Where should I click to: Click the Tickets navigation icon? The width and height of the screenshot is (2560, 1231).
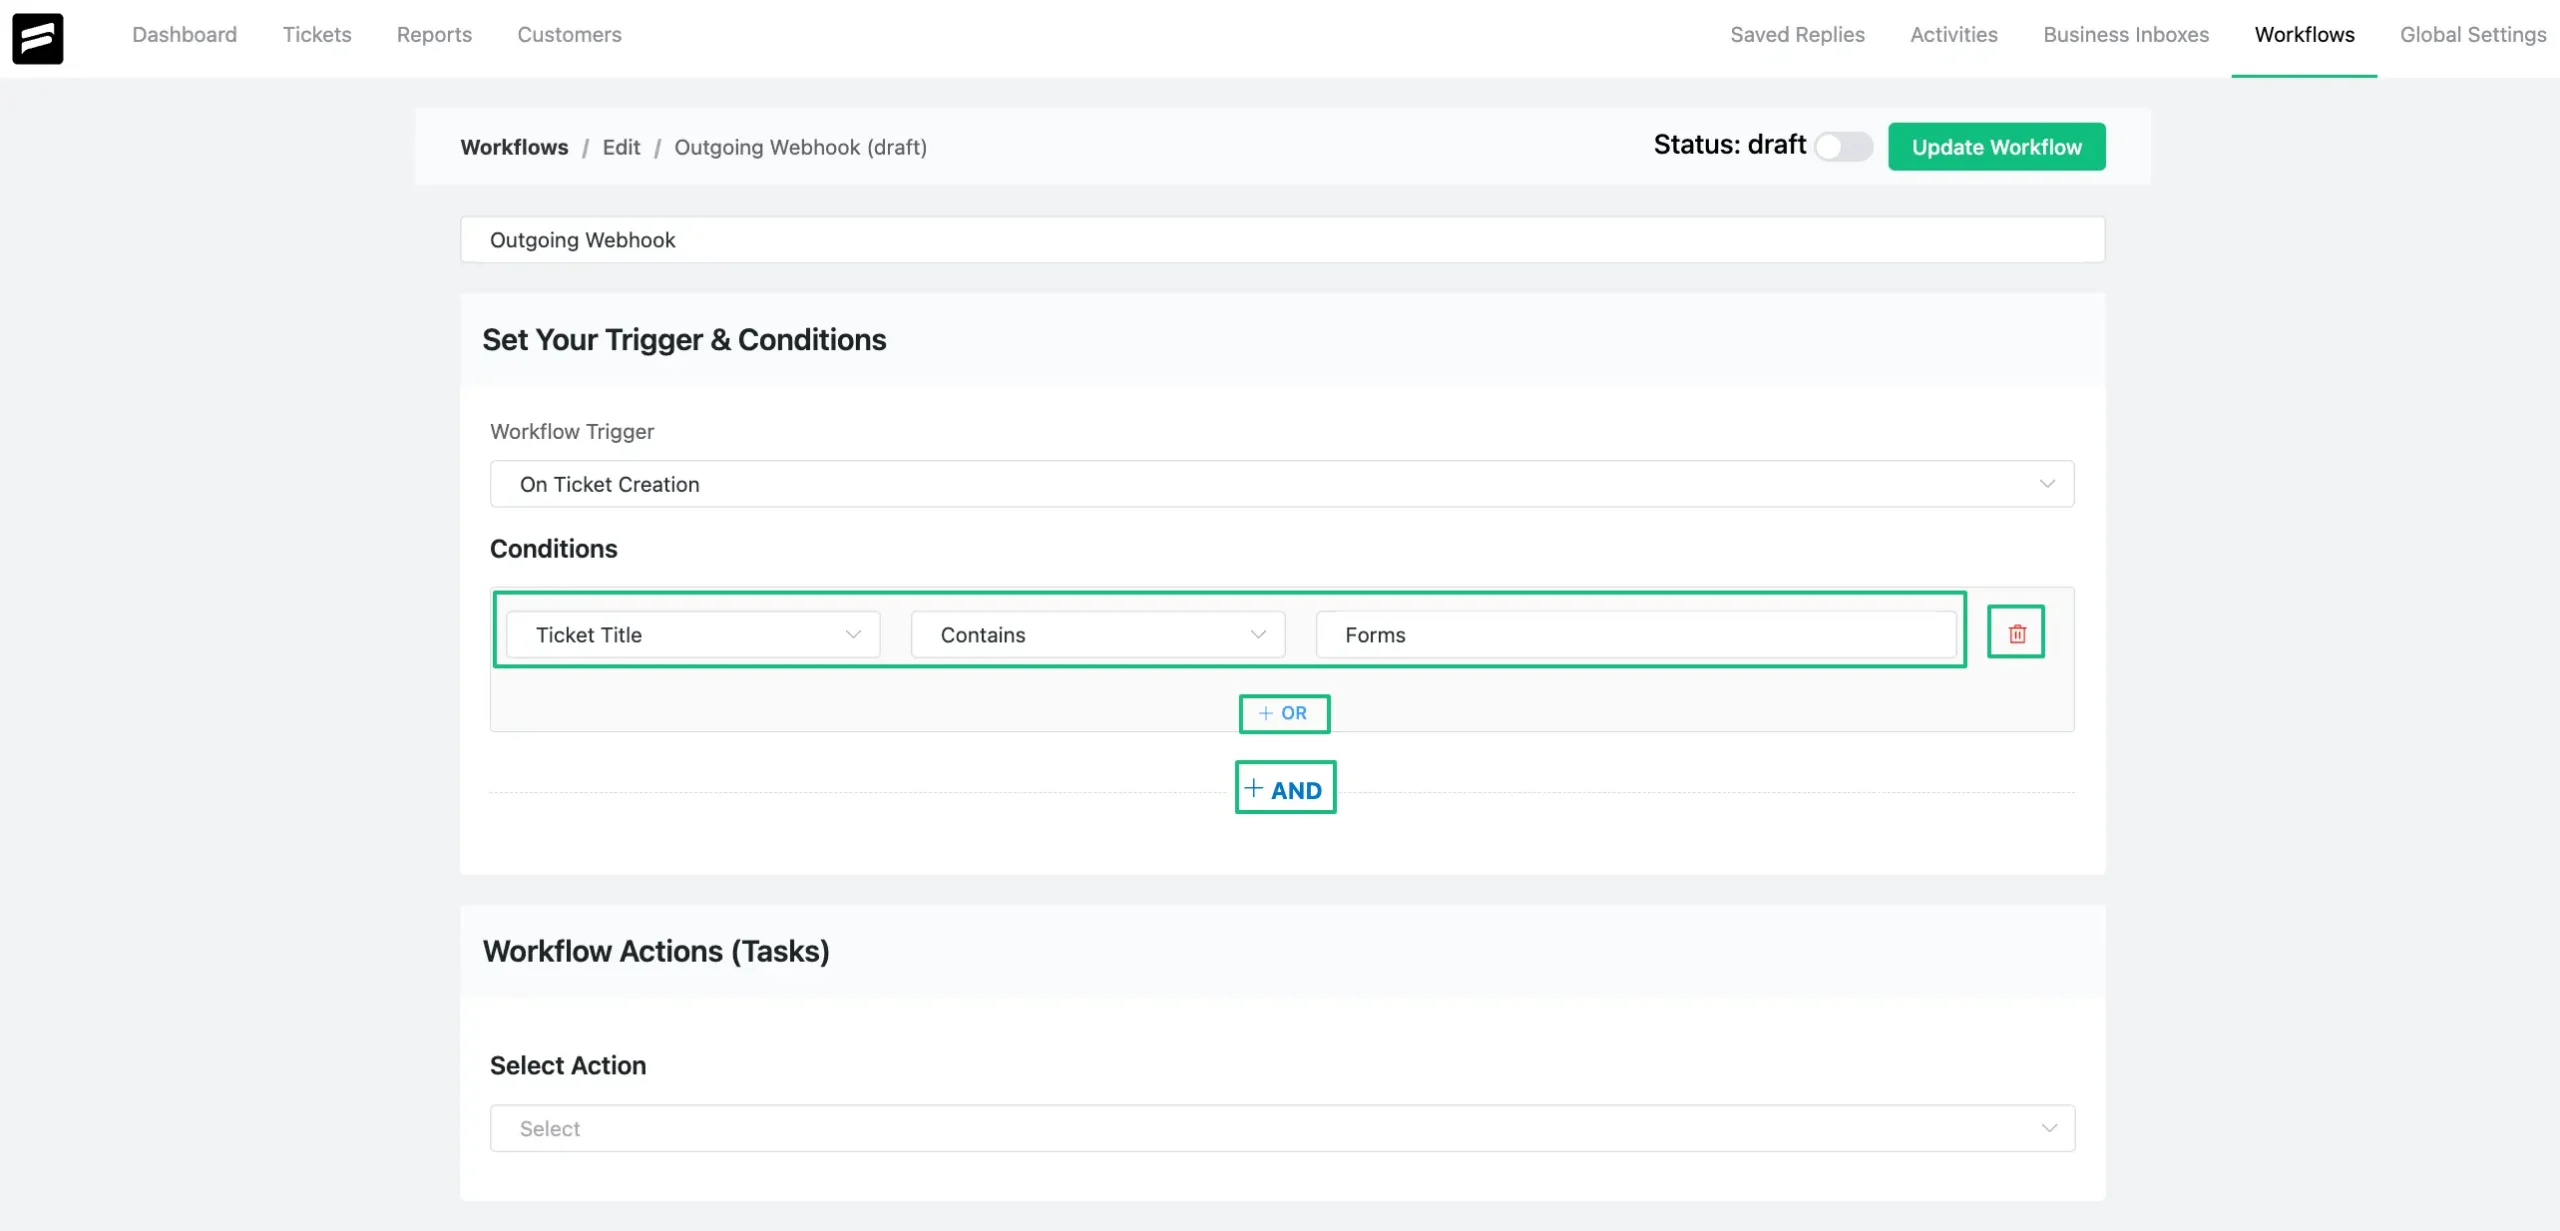point(317,36)
